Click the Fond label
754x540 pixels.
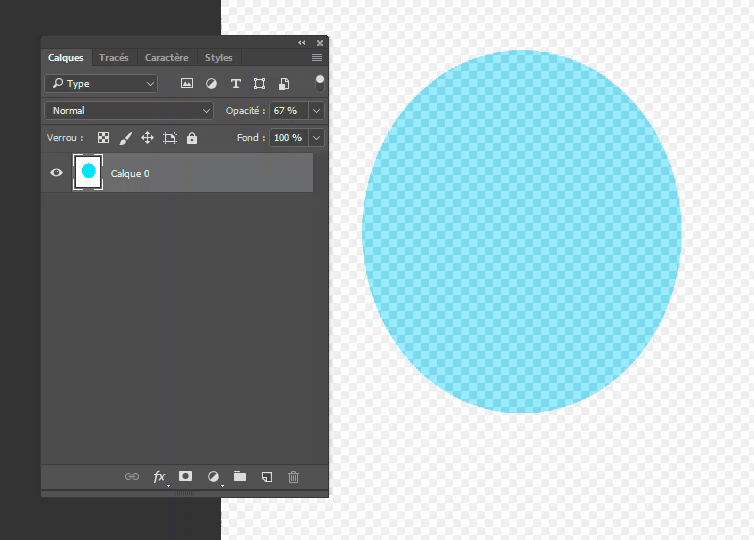(251, 138)
